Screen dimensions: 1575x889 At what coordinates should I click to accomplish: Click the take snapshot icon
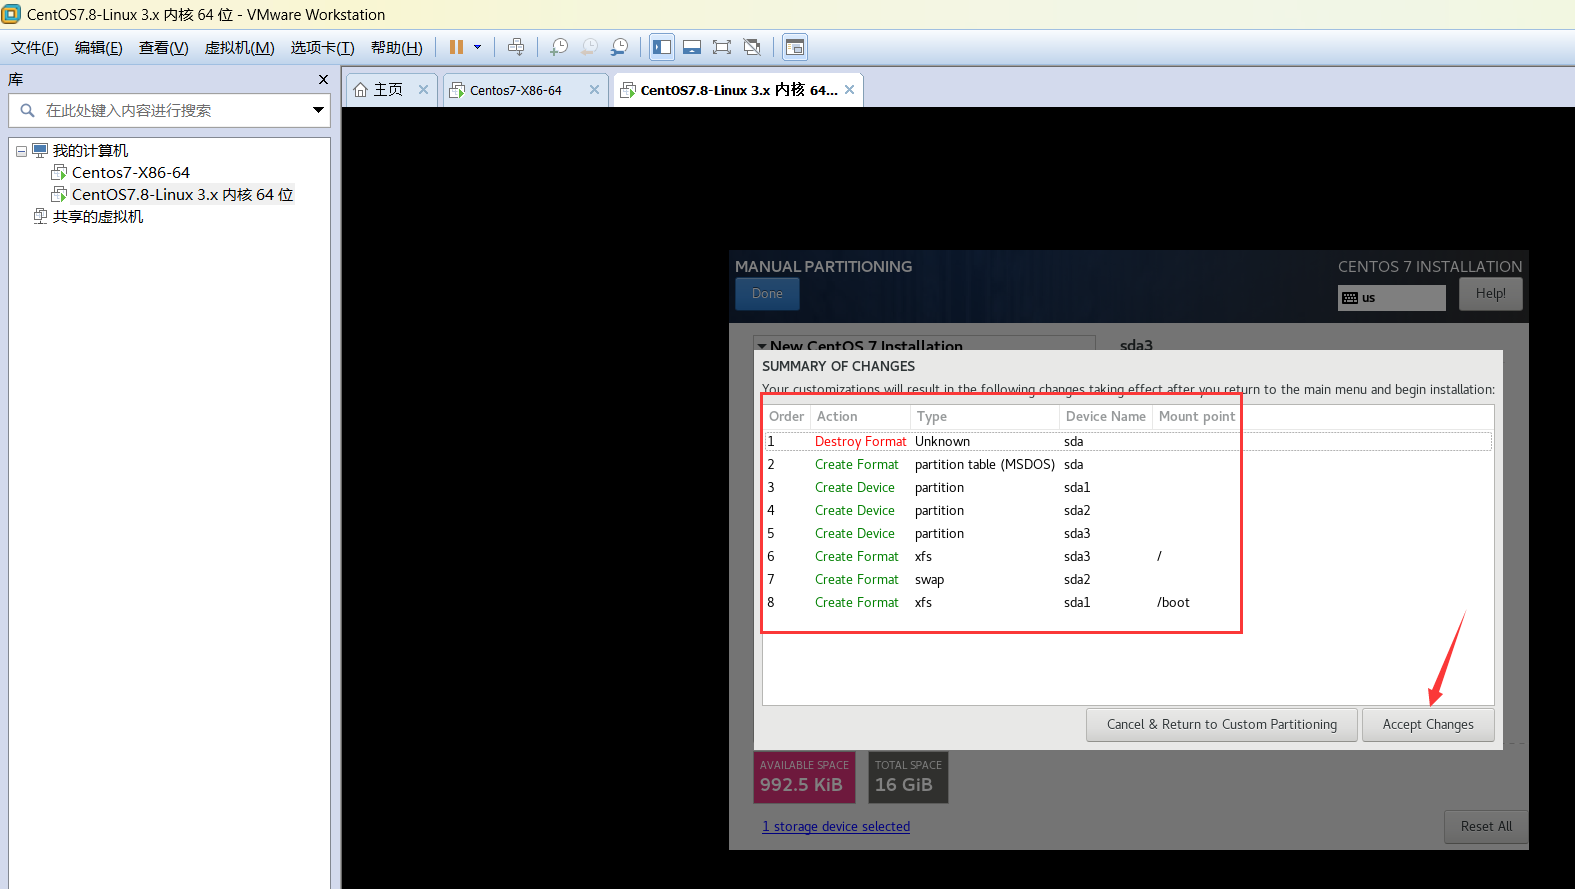tap(559, 47)
